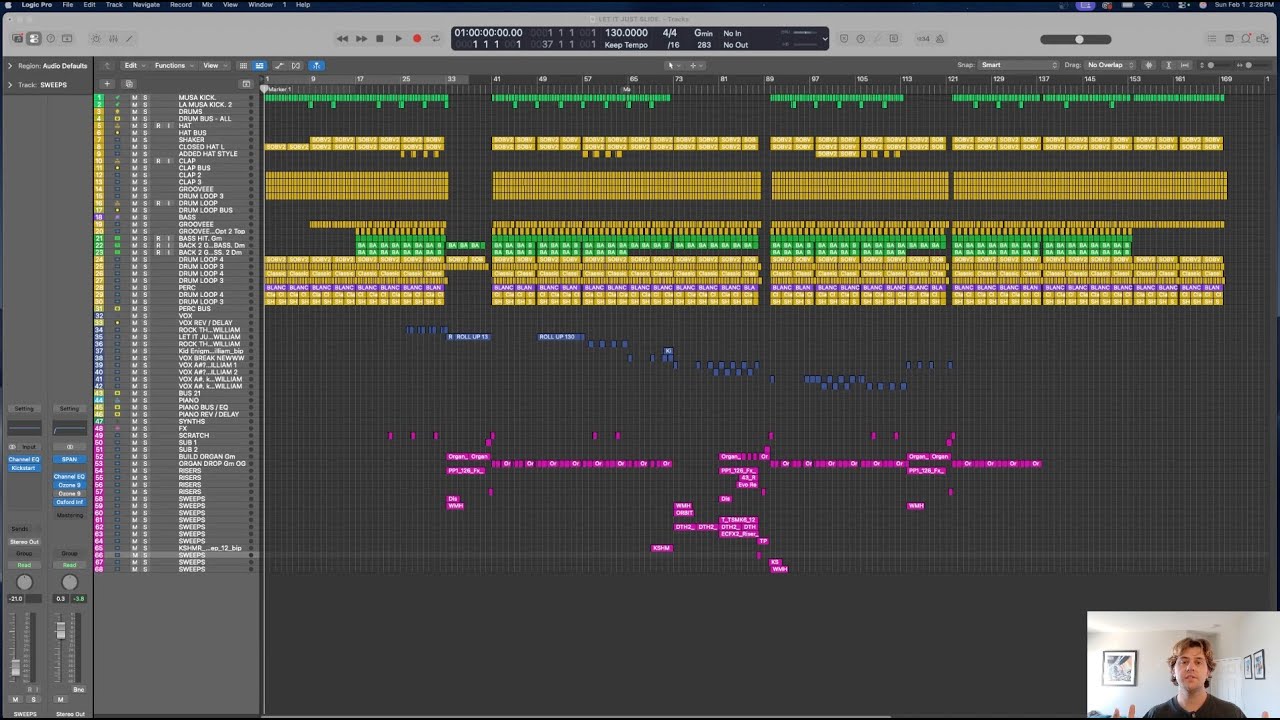
Task: Click the Play transport button
Action: click(x=398, y=39)
